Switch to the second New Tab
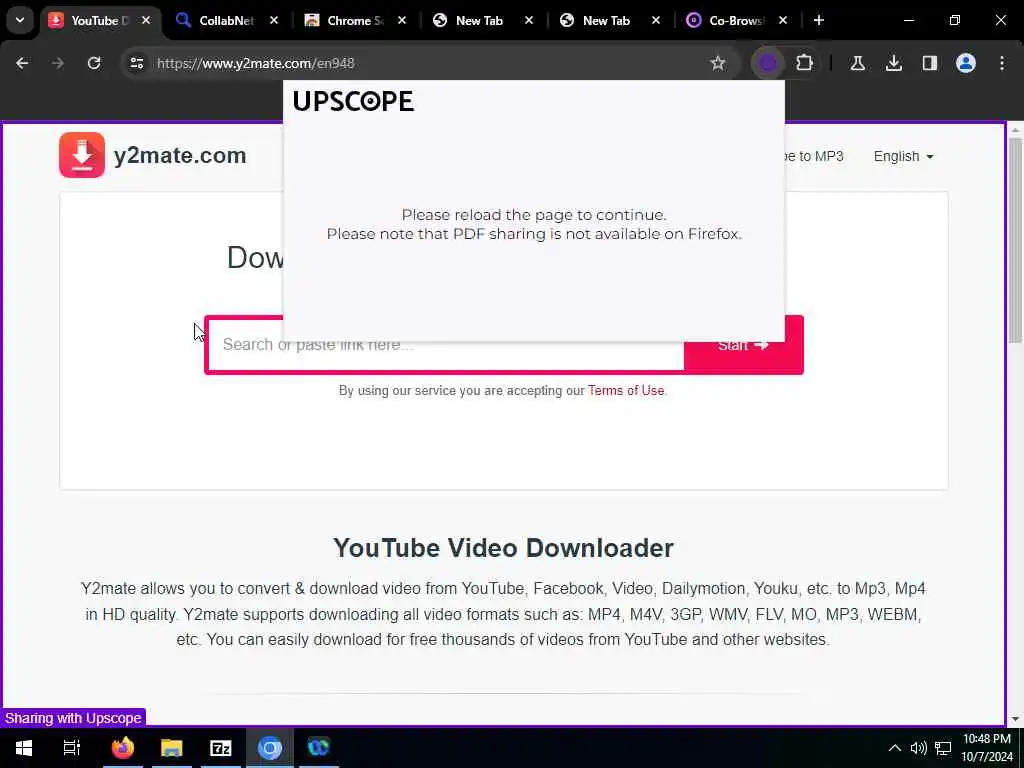Image resolution: width=1024 pixels, height=768 pixels. 605,21
